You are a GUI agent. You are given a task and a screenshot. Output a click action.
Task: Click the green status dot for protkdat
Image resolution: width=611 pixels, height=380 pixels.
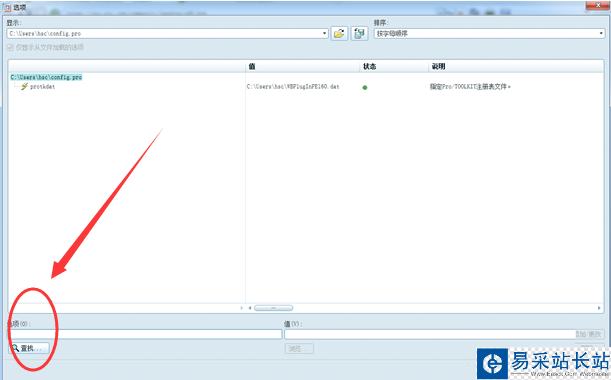click(365, 88)
